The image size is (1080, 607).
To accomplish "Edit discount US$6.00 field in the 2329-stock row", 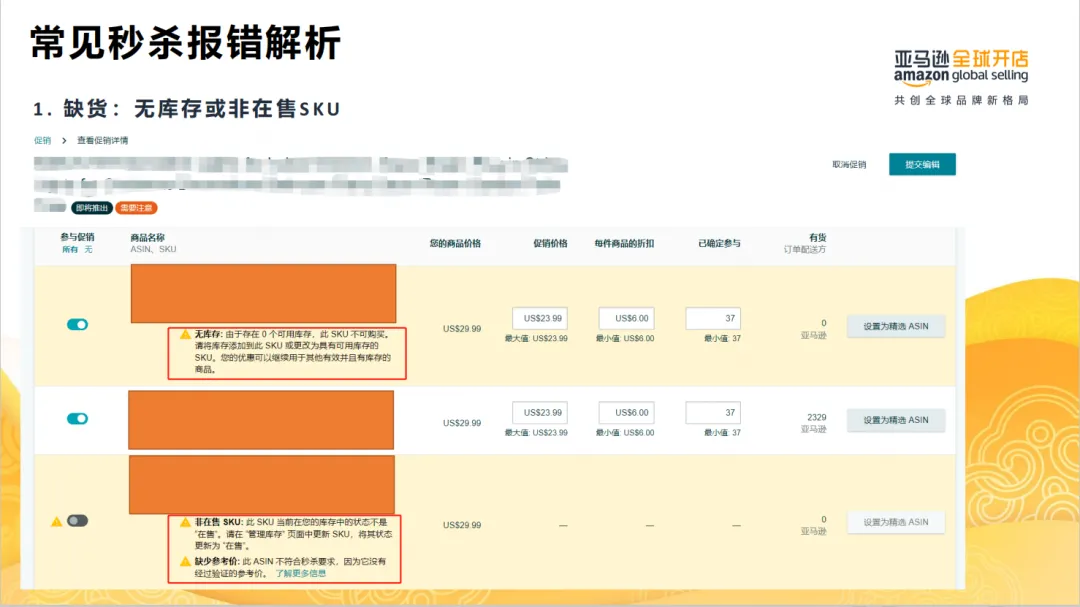I will pyautogui.click(x=626, y=413).
